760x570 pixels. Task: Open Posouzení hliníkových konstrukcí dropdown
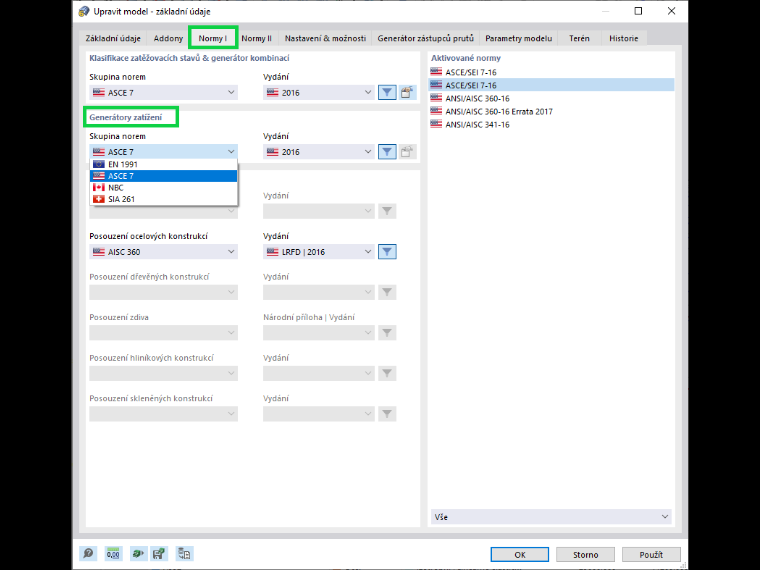[164, 373]
